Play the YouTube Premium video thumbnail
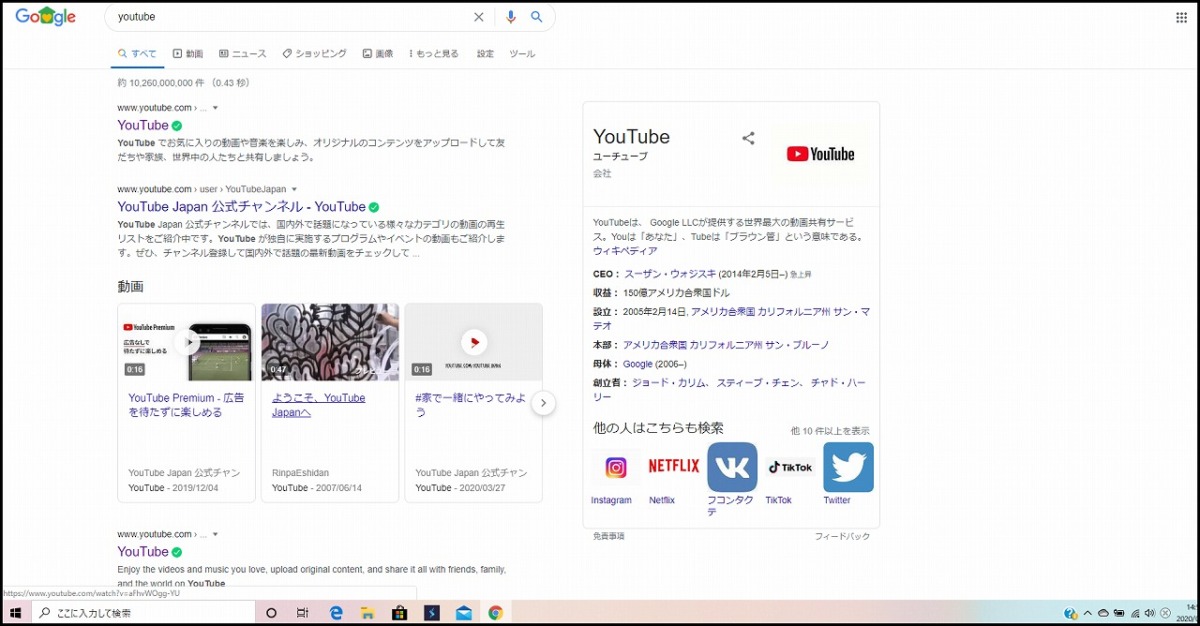This screenshot has height=626, width=1200. pos(187,342)
